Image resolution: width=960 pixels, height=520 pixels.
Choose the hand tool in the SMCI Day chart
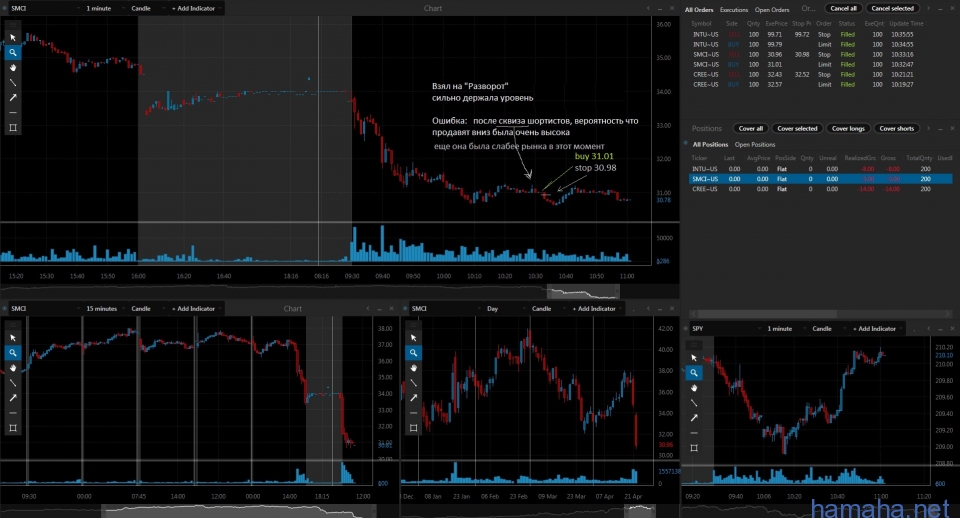pos(413,367)
